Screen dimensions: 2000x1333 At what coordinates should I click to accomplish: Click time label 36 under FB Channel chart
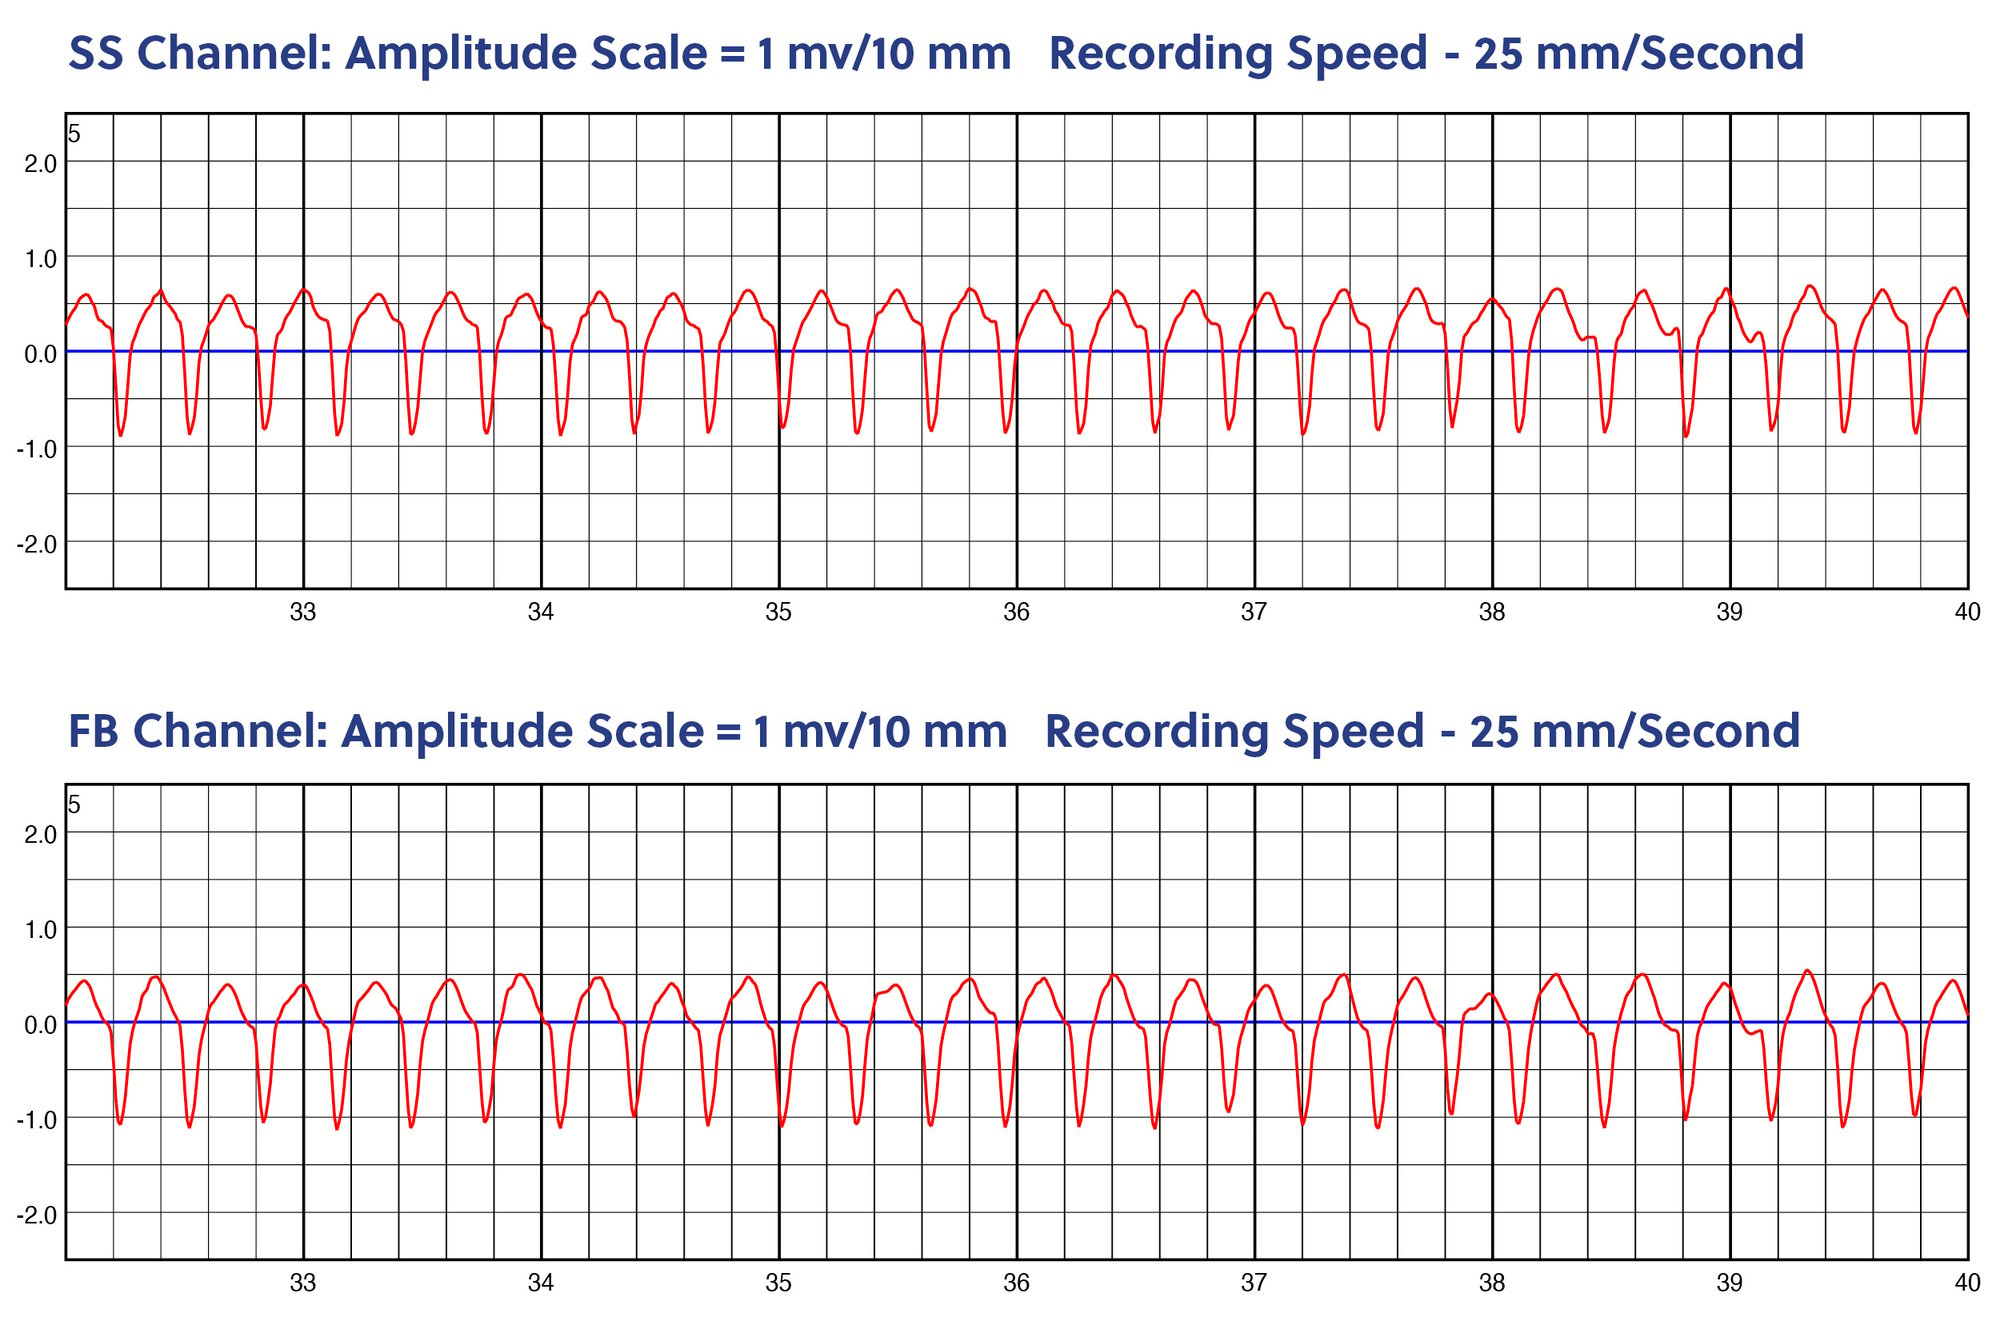1017,1284
